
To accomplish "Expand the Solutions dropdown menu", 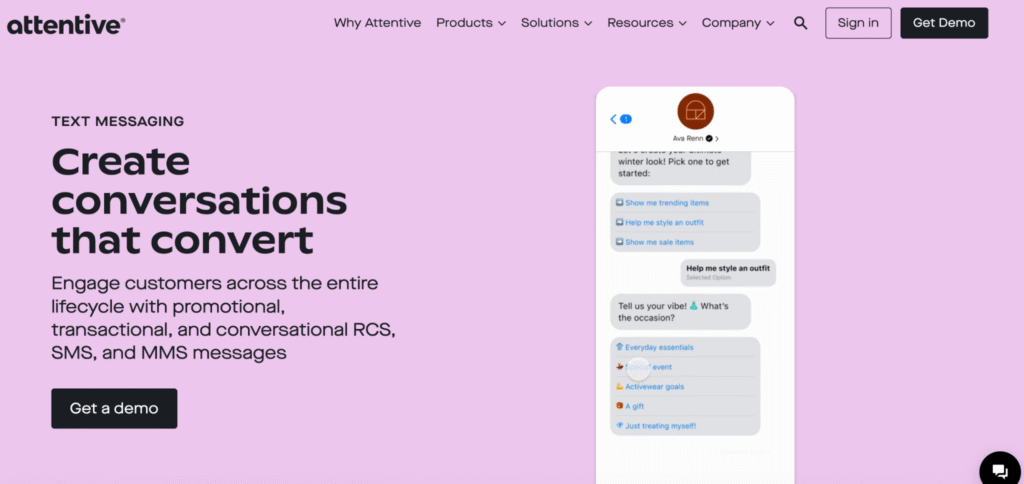I will click(556, 23).
